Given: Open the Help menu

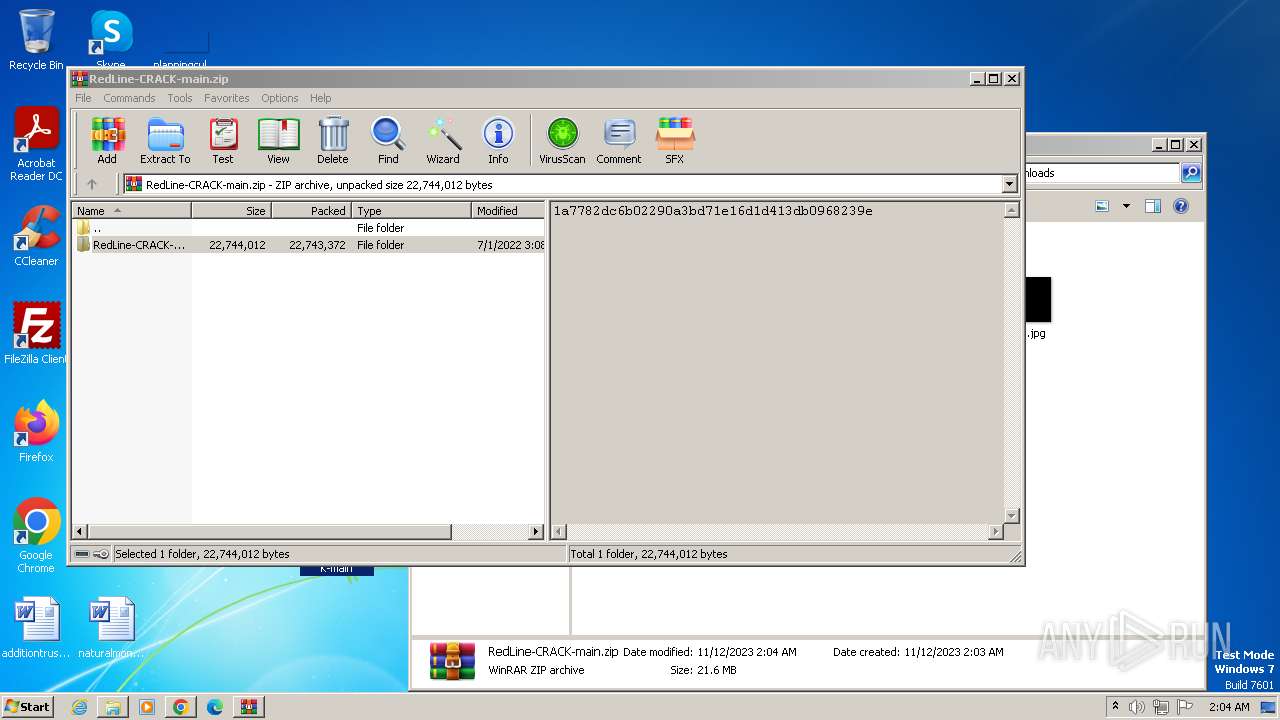Looking at the screenshot, I should [x=321, y=98].
